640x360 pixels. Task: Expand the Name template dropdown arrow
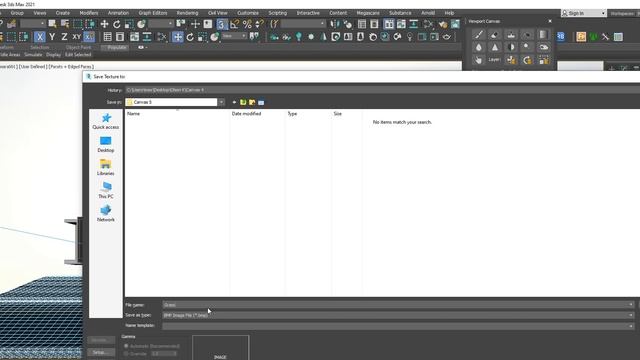631,326
